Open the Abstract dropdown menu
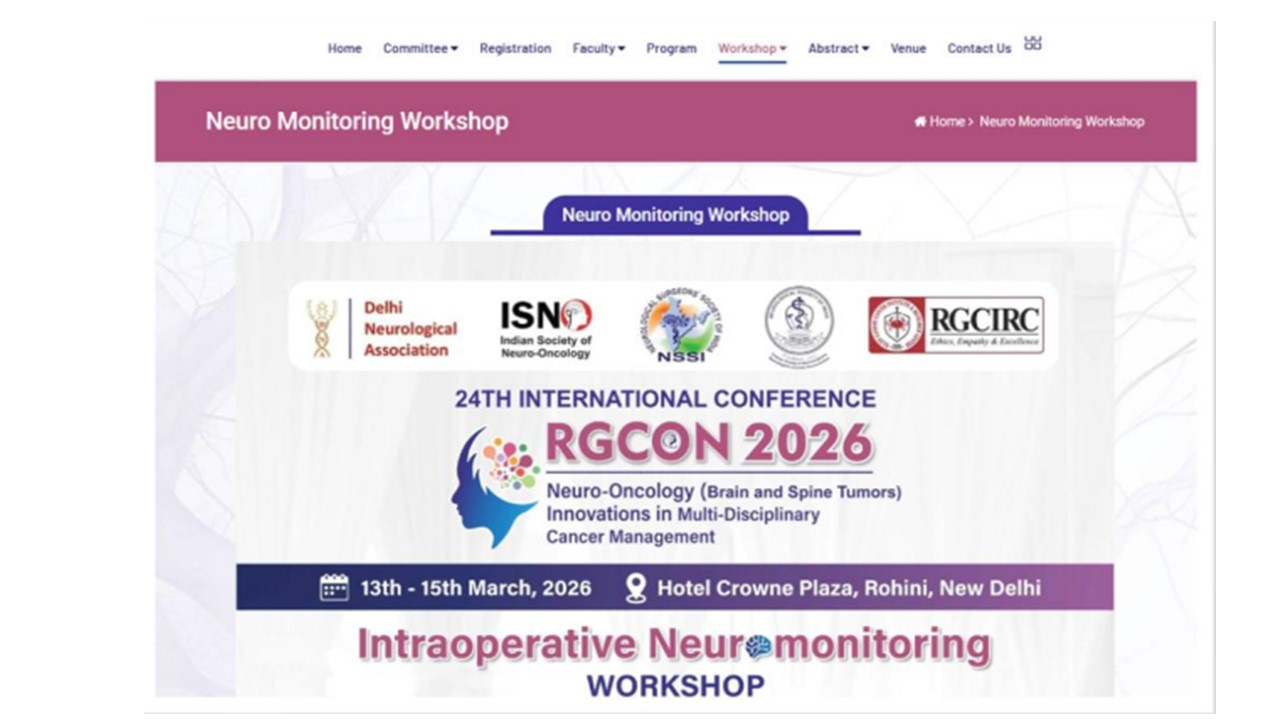 [x=838, y=48]
